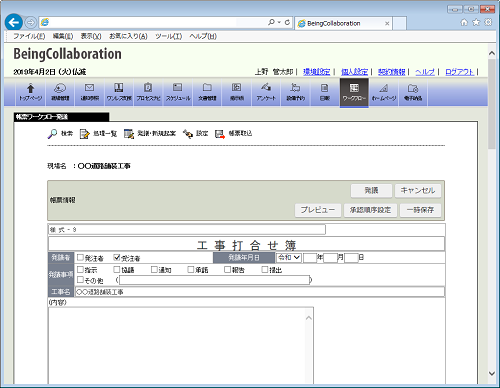Uncheck the 受注者 checkbox

[117, 257]
